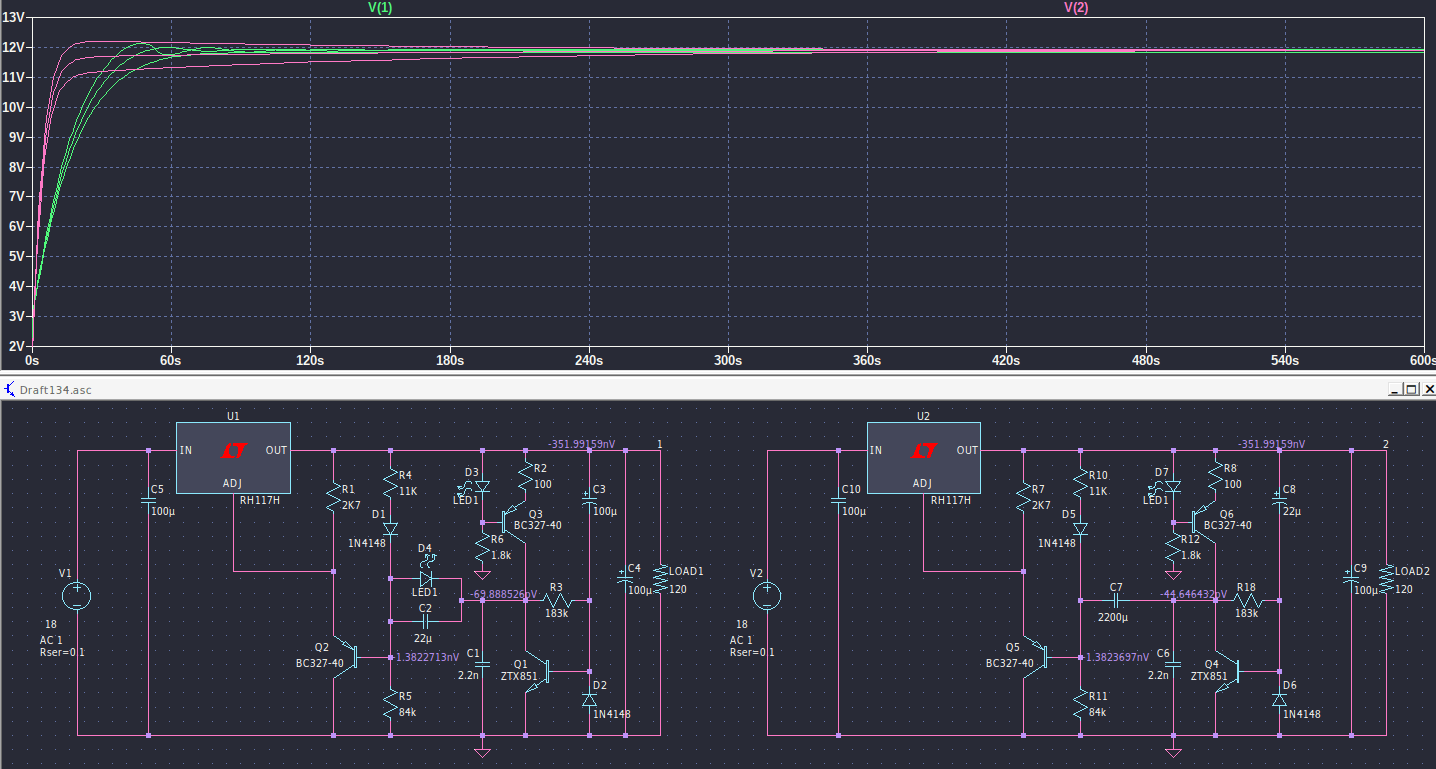Click resistor R6 1.8k symbol
The width and height of the screenshot is (1436, 769).
tap(482, 548)
